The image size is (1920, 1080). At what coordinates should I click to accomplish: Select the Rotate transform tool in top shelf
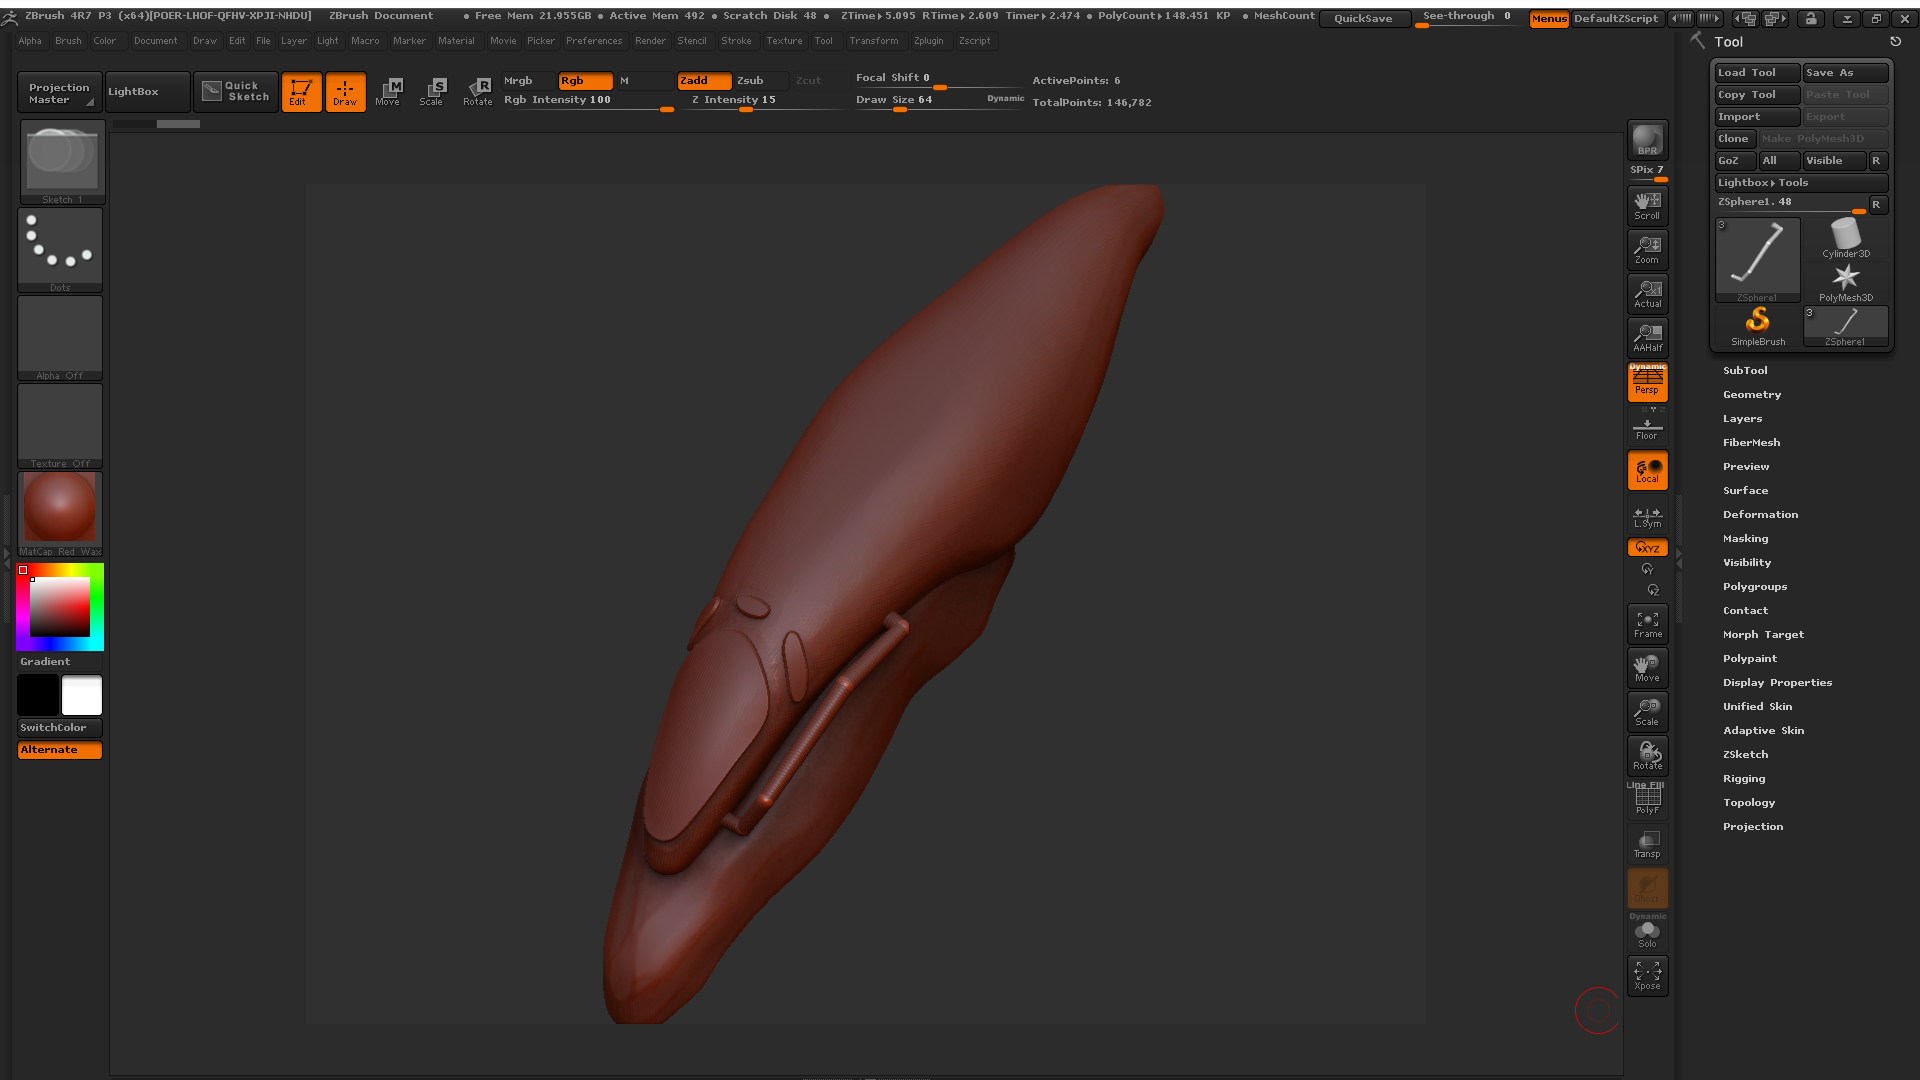coord(478,92)
